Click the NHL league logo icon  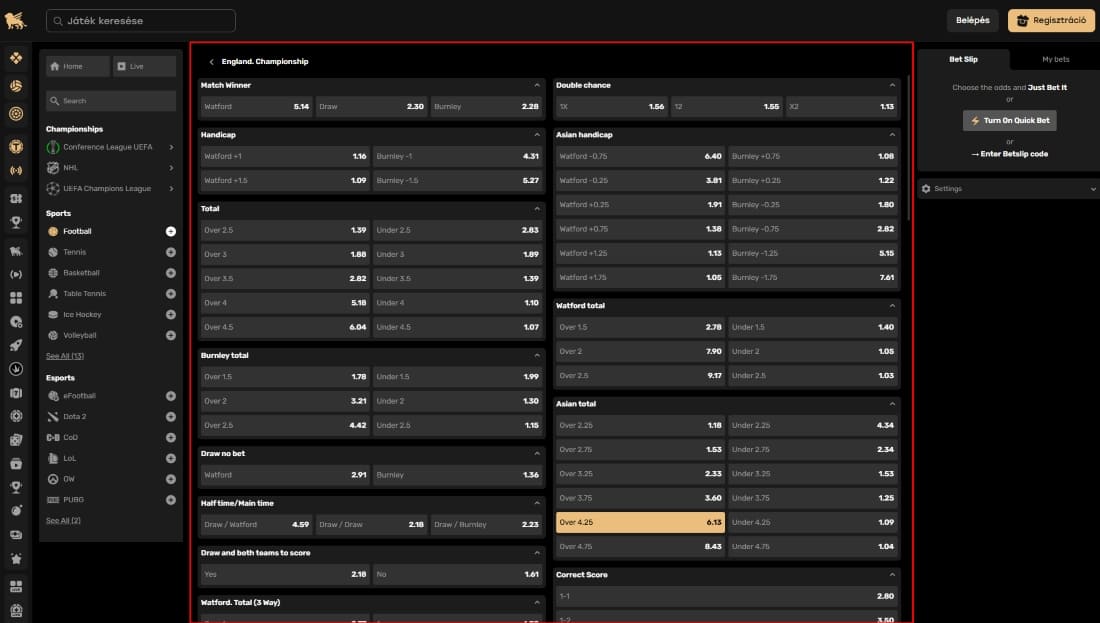pos(53,168)
